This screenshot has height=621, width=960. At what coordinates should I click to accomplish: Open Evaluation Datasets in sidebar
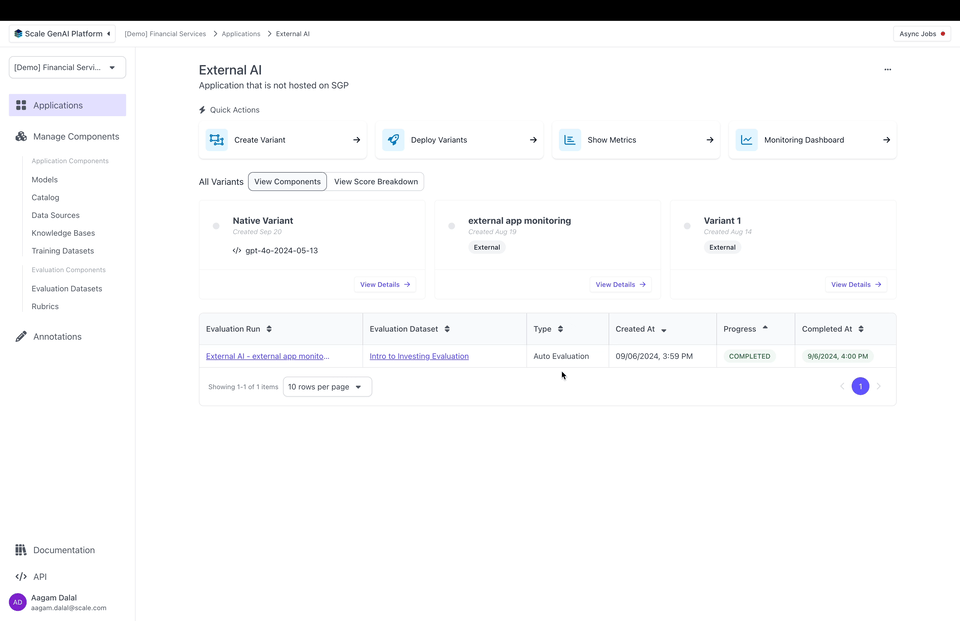67,288
